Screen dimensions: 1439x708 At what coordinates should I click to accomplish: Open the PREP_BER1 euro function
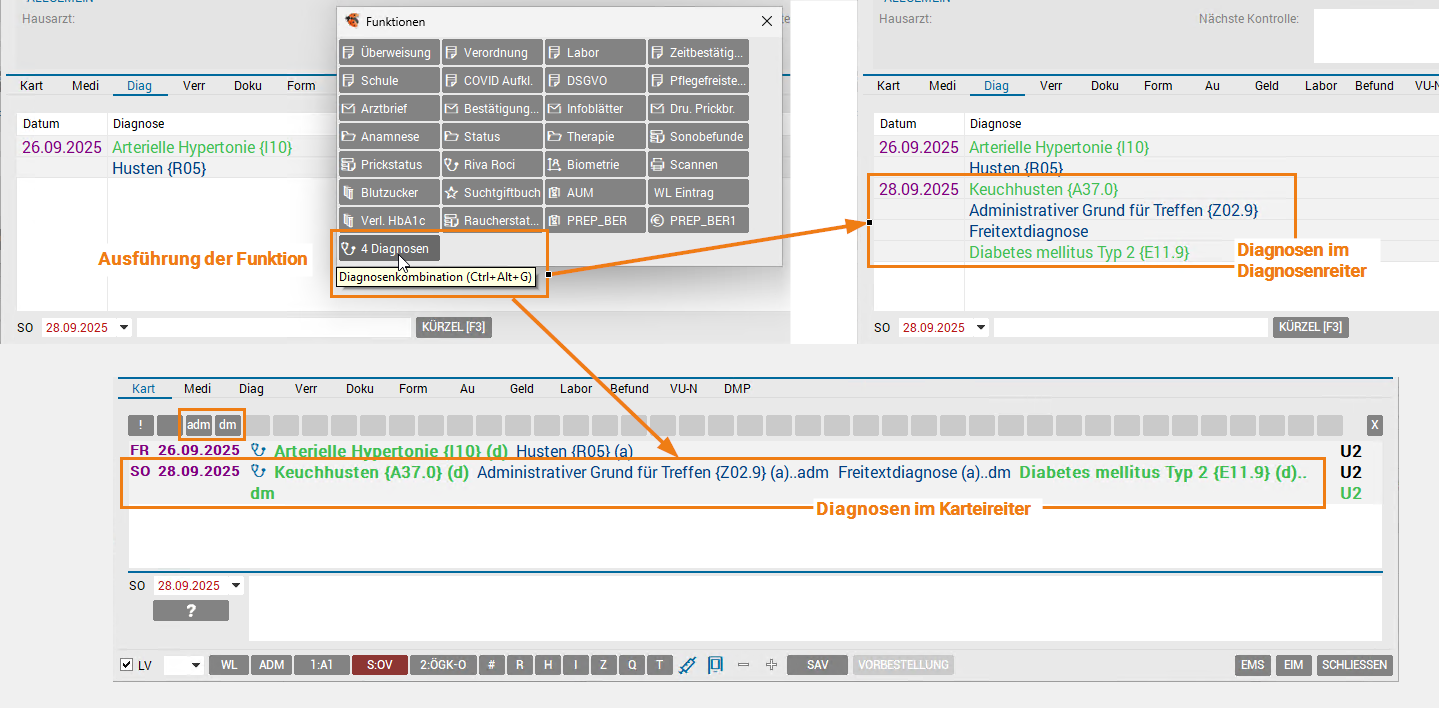698,220
